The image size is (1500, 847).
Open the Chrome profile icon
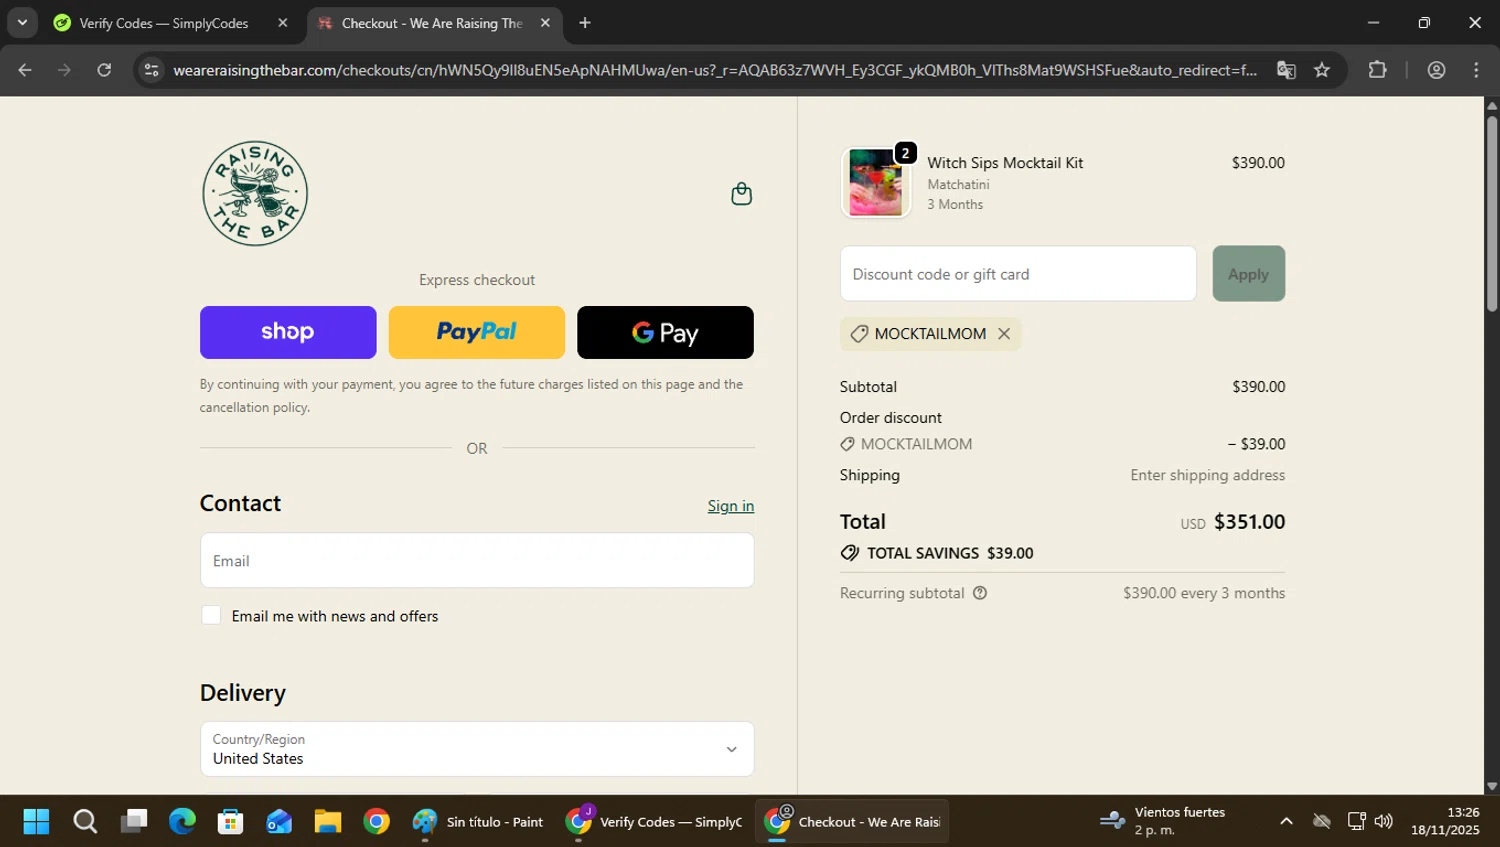pos(1437,70)
